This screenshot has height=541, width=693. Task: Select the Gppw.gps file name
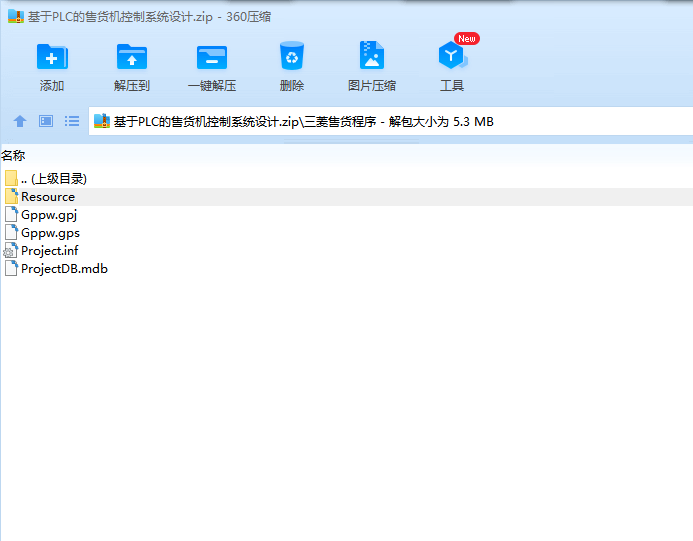[50, 233]
